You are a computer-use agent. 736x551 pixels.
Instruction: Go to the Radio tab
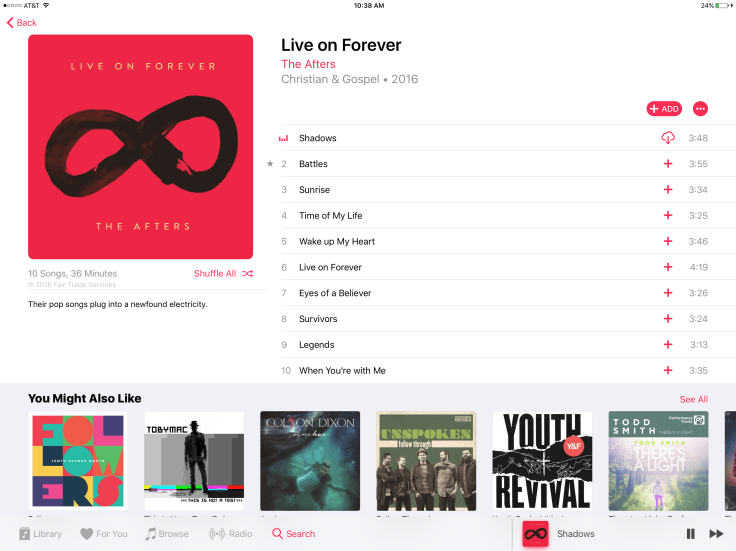230,534
